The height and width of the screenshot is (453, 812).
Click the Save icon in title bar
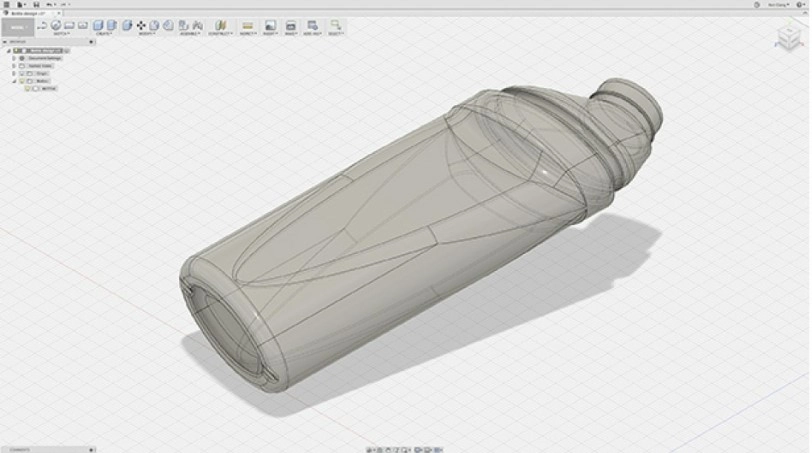[37, 5]
